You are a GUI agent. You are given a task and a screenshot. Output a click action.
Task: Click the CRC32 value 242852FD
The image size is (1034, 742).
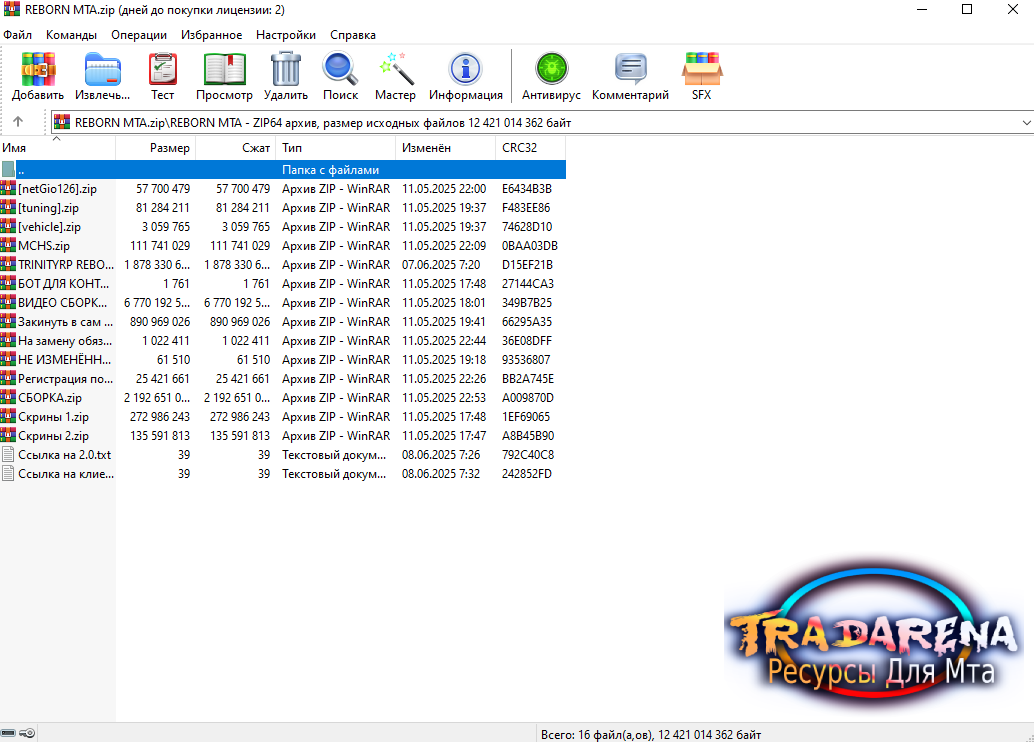(526, 474)
